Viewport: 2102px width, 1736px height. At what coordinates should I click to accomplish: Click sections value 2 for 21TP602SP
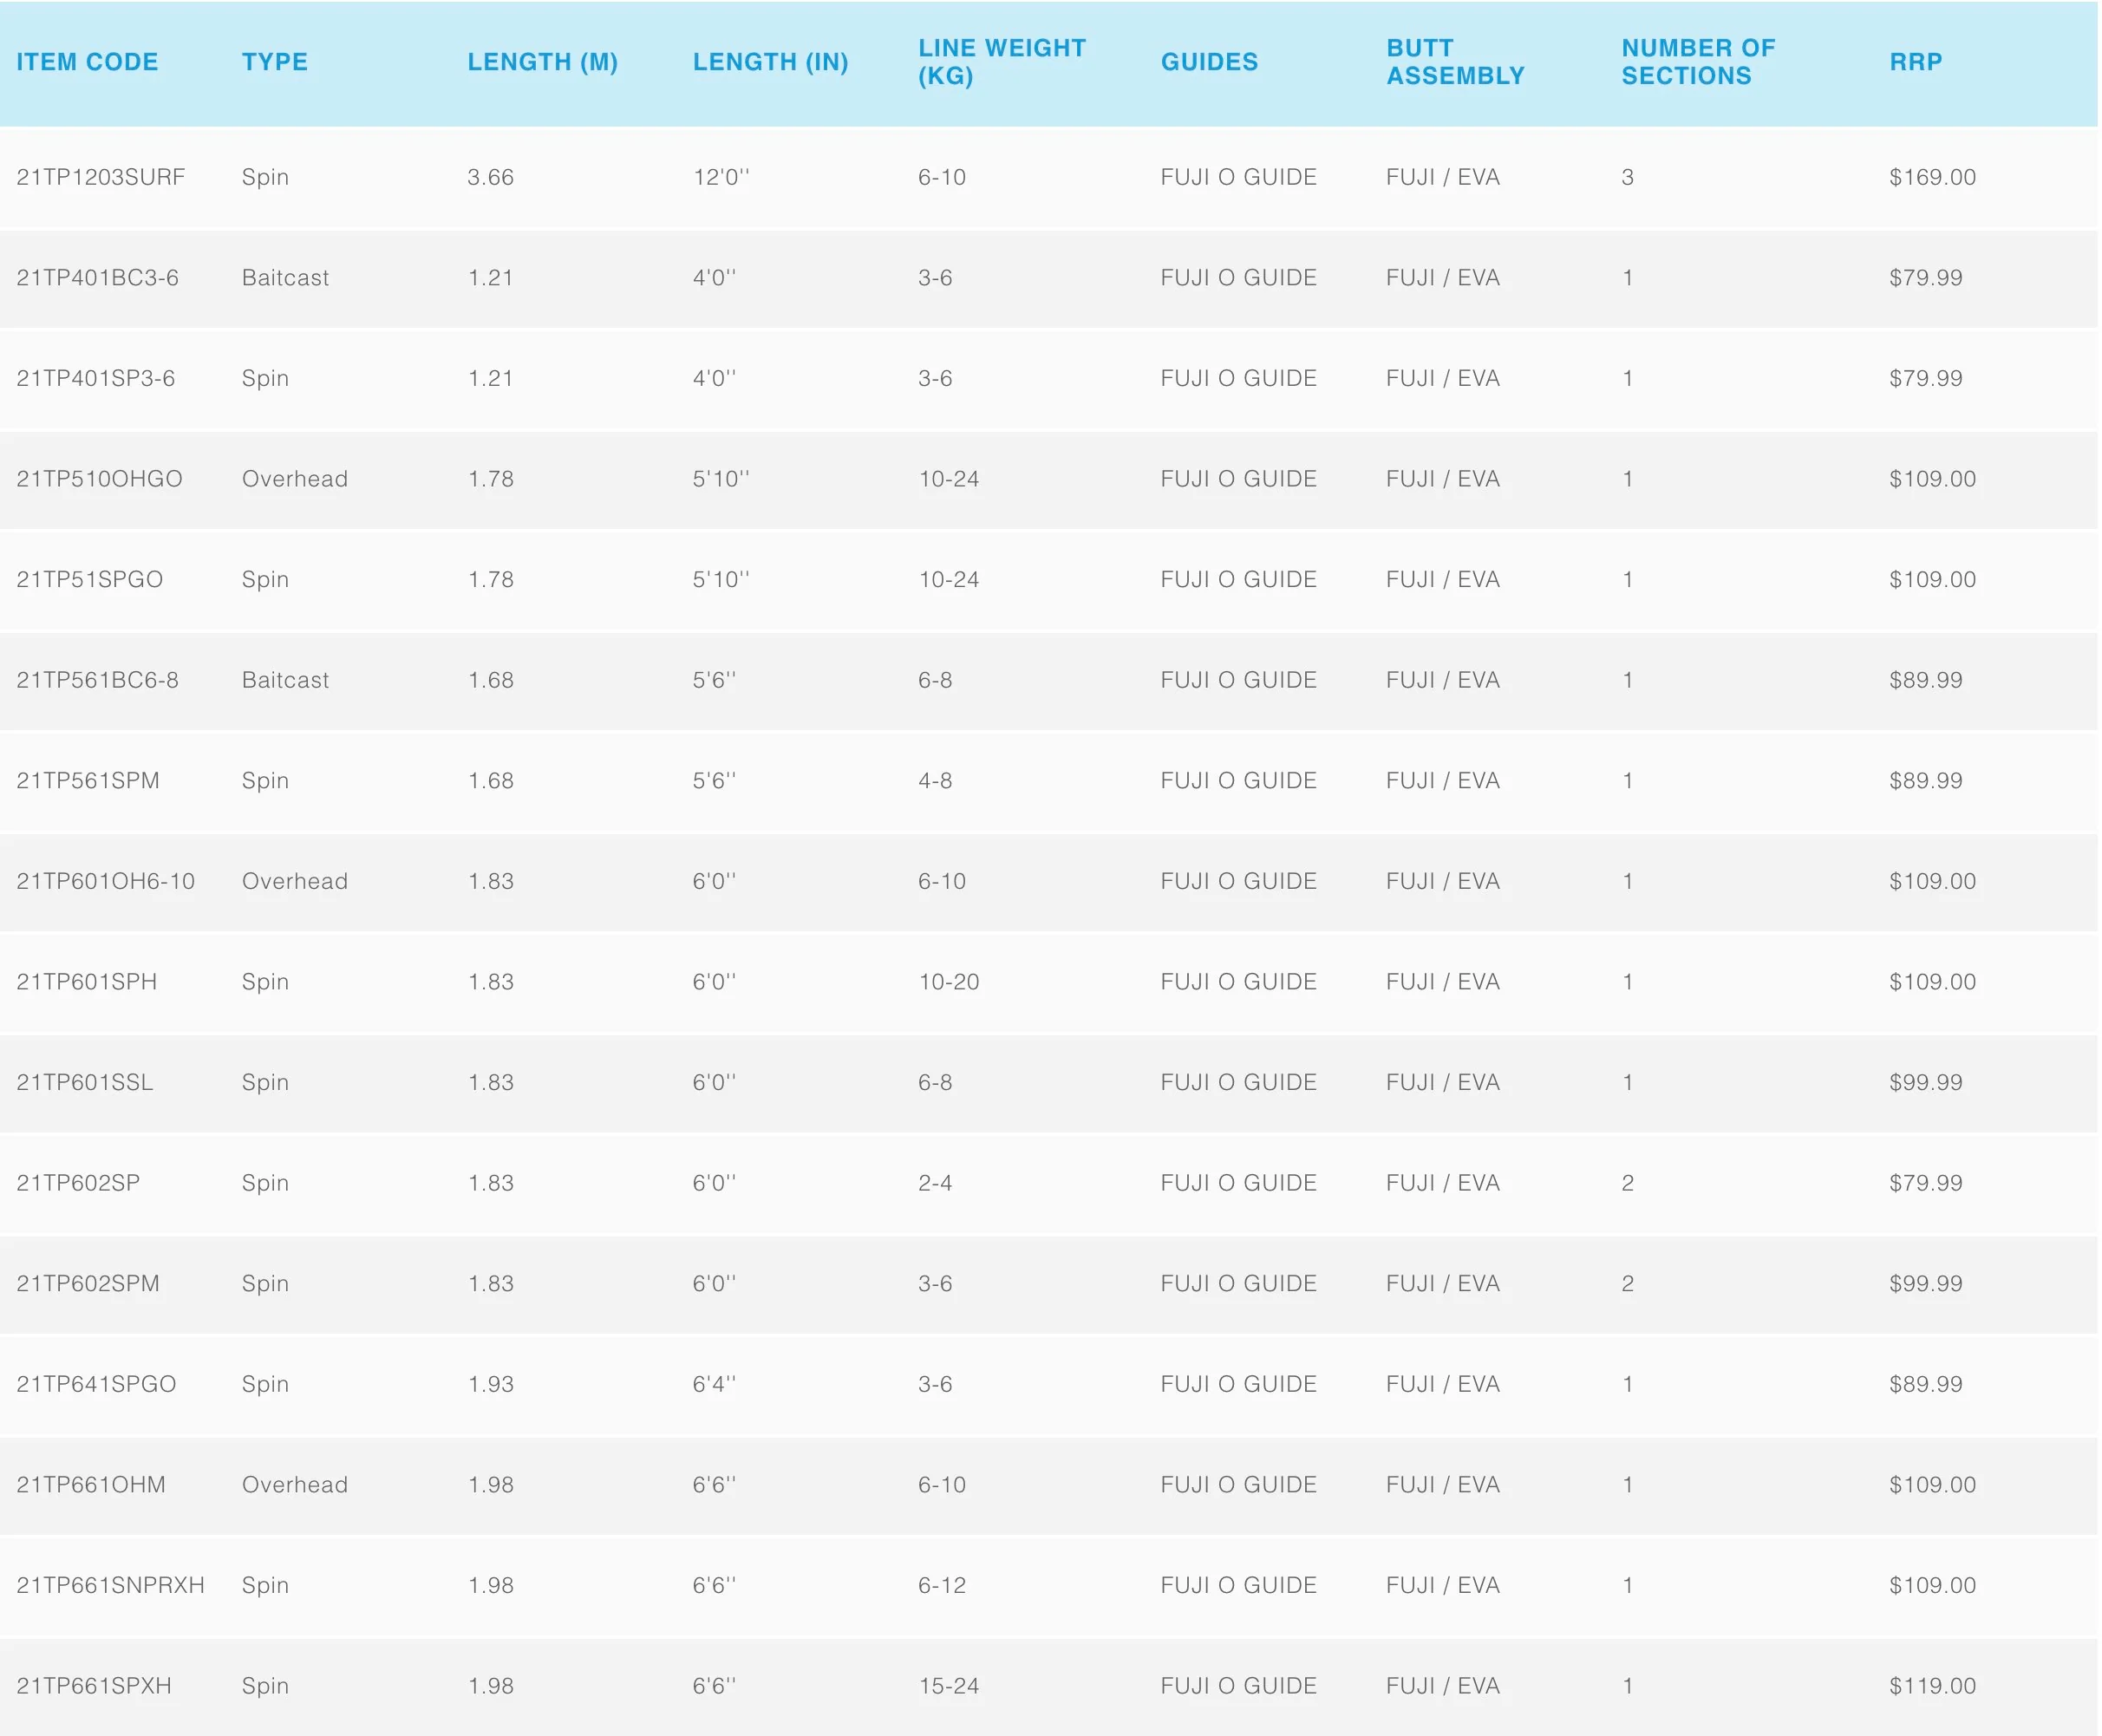[x=1628, y=1183]
